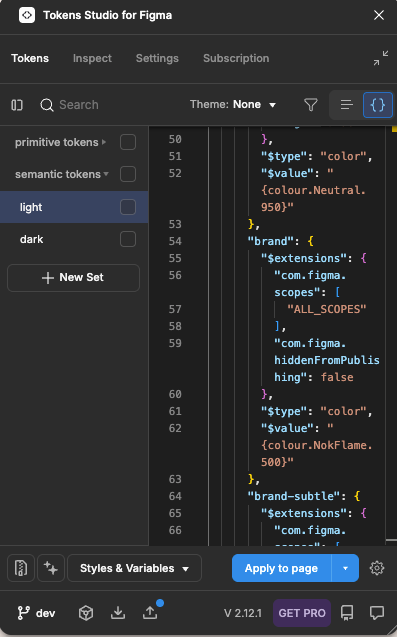Click "brand-subtle" key on line 64

point(293,496)
